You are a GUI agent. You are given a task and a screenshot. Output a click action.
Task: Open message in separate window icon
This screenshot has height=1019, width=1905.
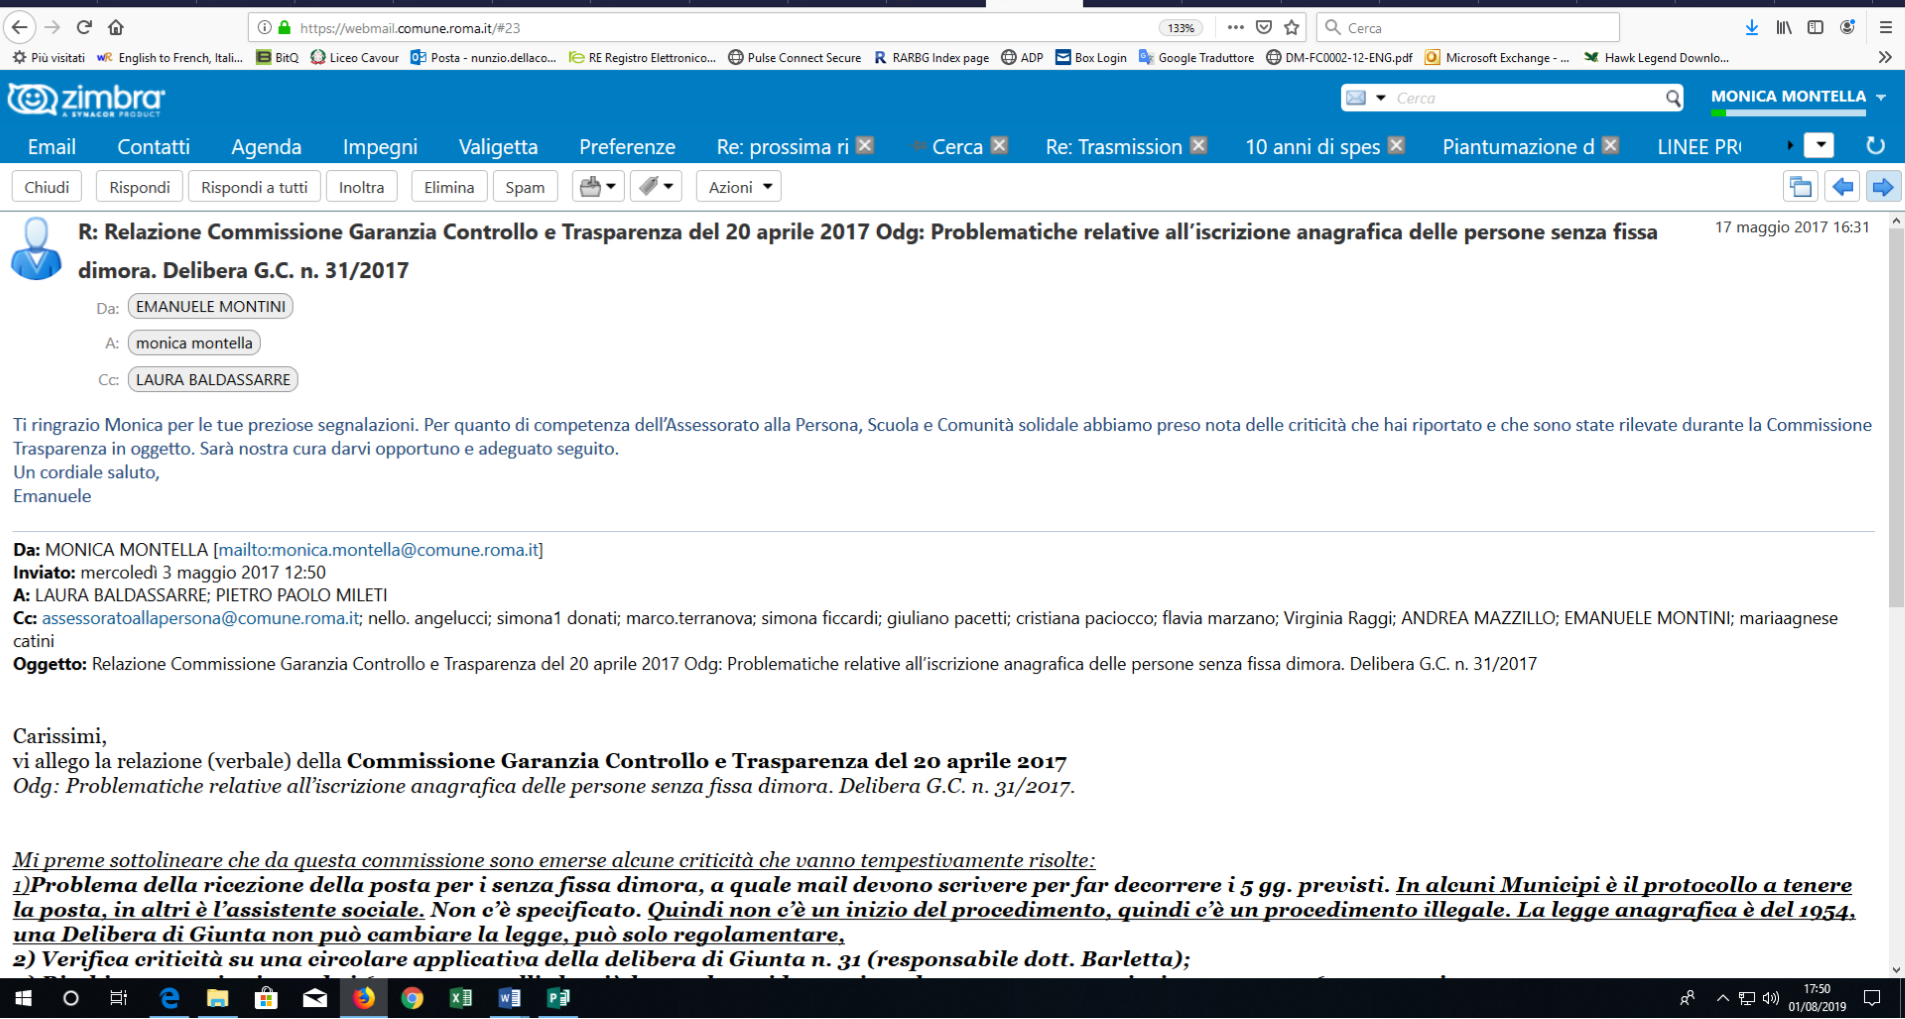click(1800, 187)
